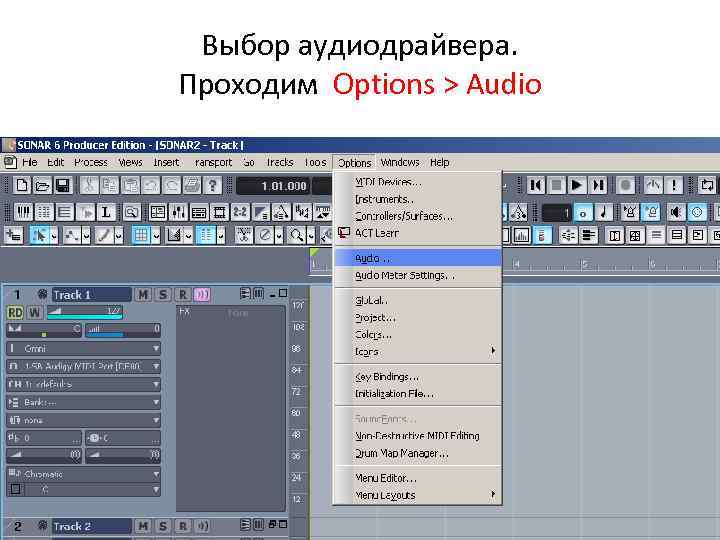
Task: Choose Colors... menu entry
Action: [417, 335]
